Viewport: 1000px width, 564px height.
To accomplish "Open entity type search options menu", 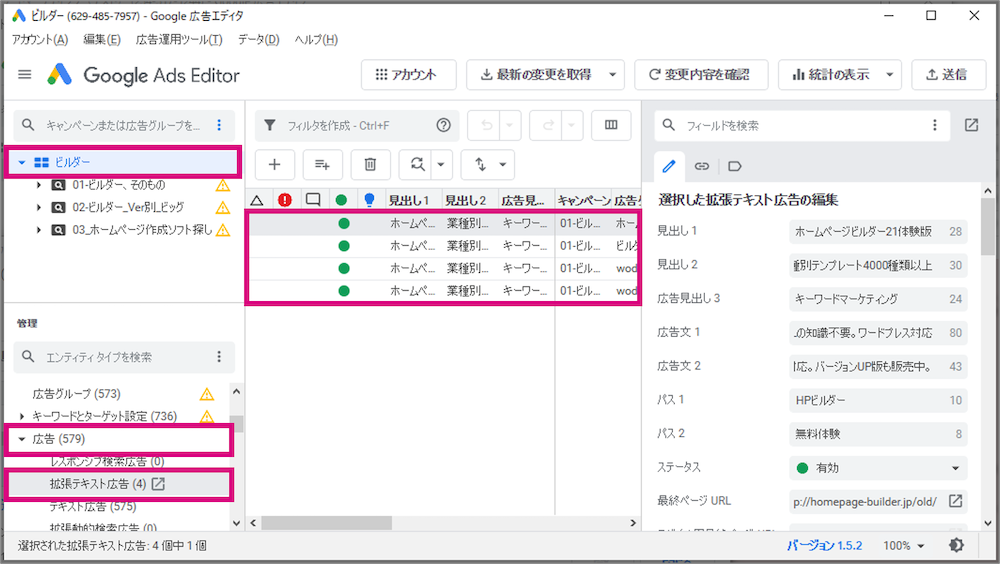I will coord(219,357).
